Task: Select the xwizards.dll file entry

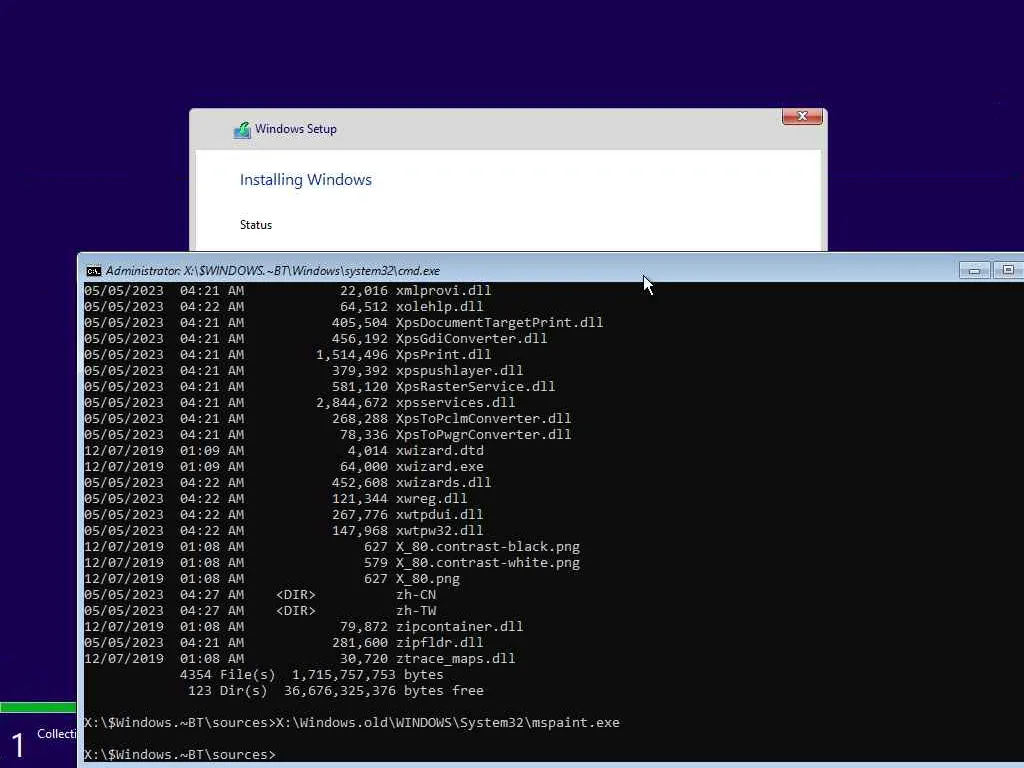Action: [x=443, y=482]
